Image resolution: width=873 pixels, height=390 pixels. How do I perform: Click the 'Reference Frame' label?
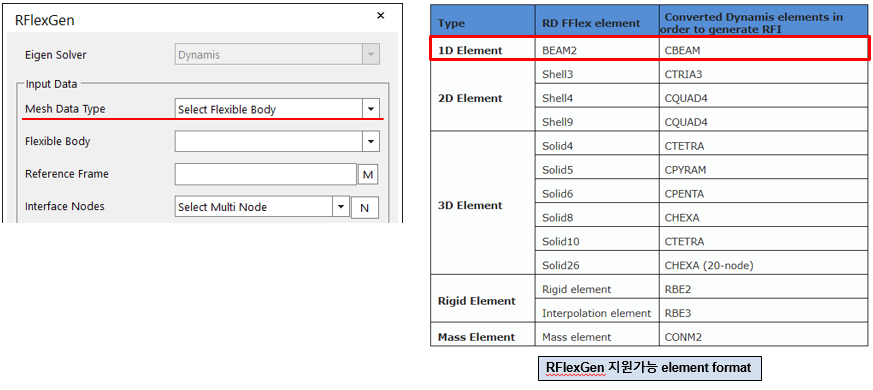coord(67,174)
